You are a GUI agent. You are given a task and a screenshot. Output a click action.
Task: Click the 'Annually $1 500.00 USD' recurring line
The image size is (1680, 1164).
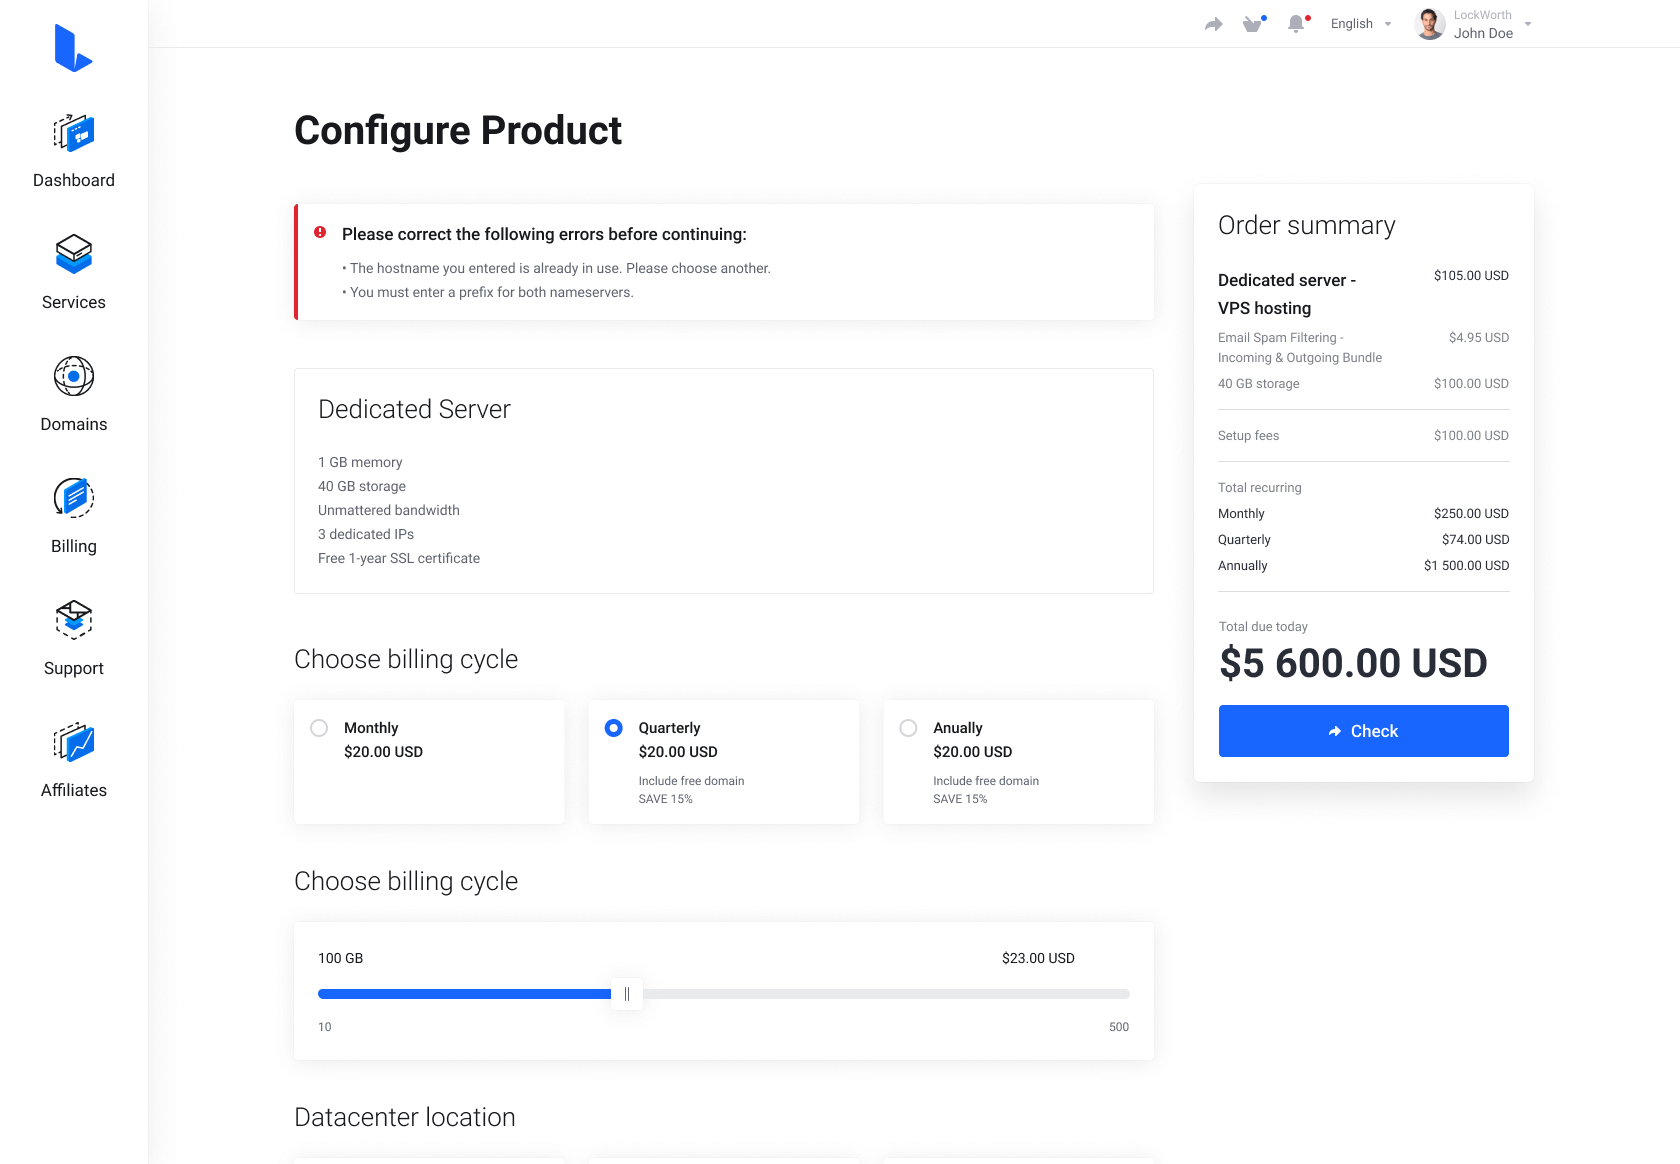click(1363, 565)
